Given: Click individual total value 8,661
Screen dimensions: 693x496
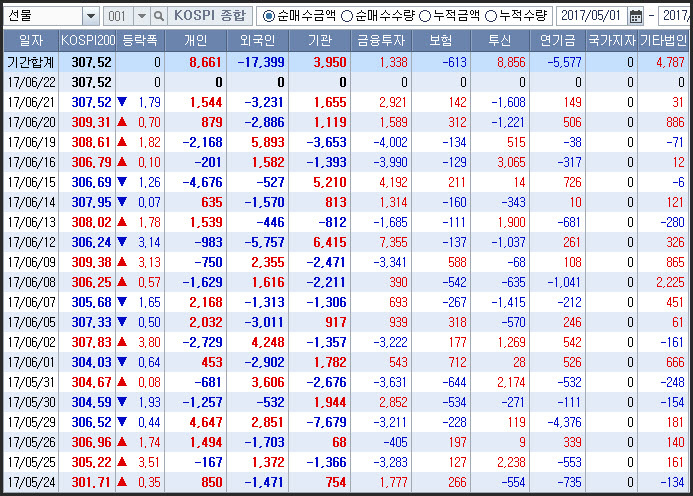Looking at the screenshot, I should (x=205, y=62).
